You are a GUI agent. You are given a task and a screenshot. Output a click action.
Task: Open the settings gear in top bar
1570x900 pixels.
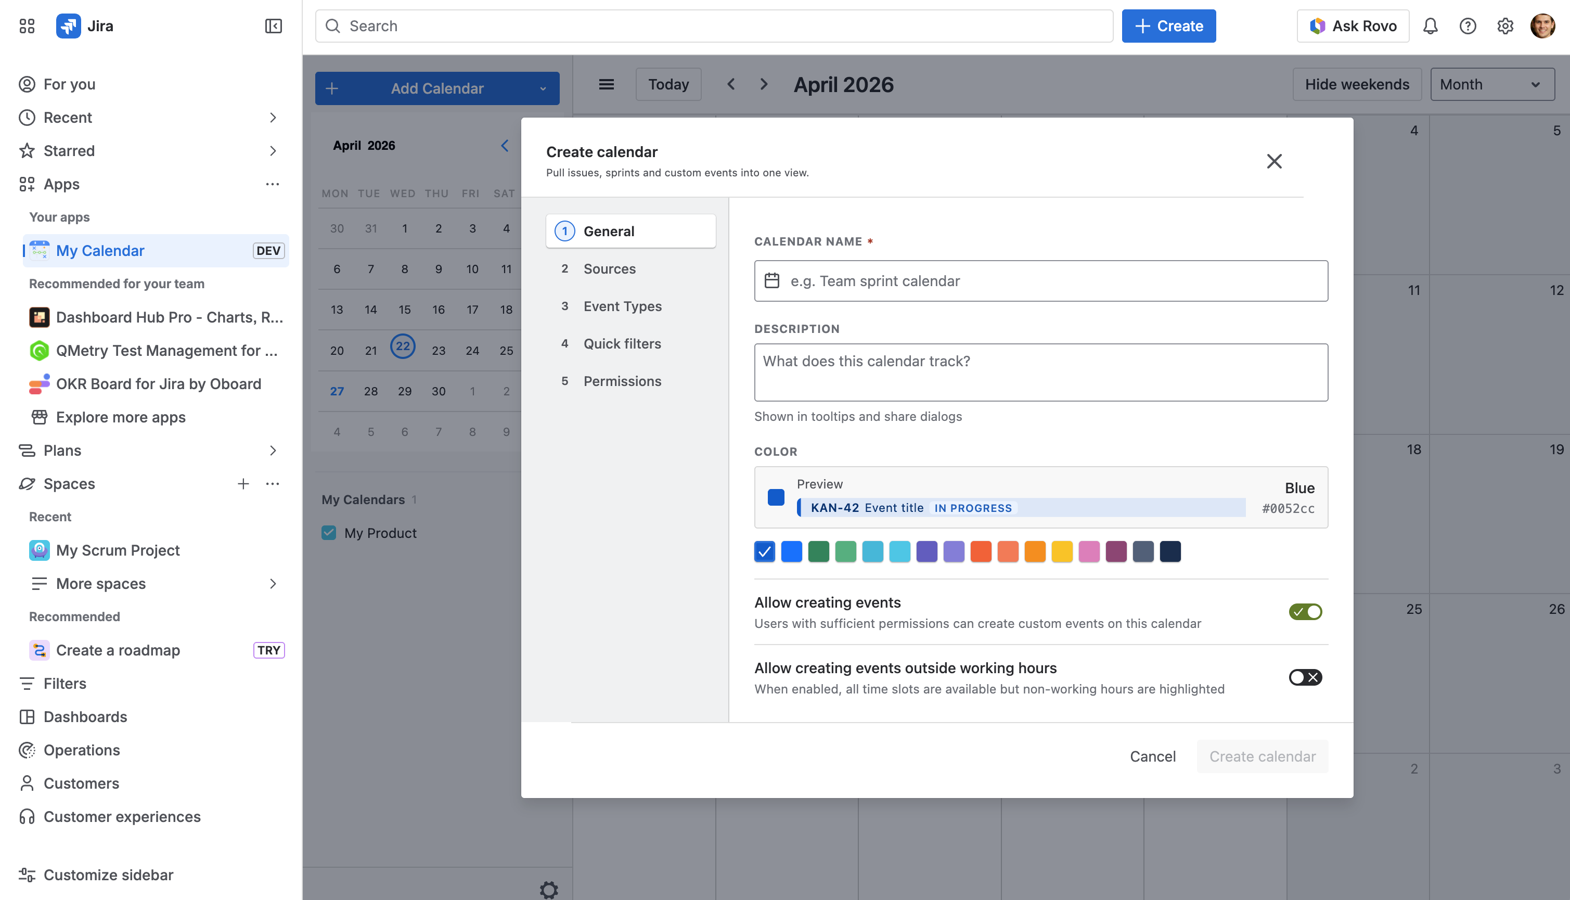[1505, 26]
